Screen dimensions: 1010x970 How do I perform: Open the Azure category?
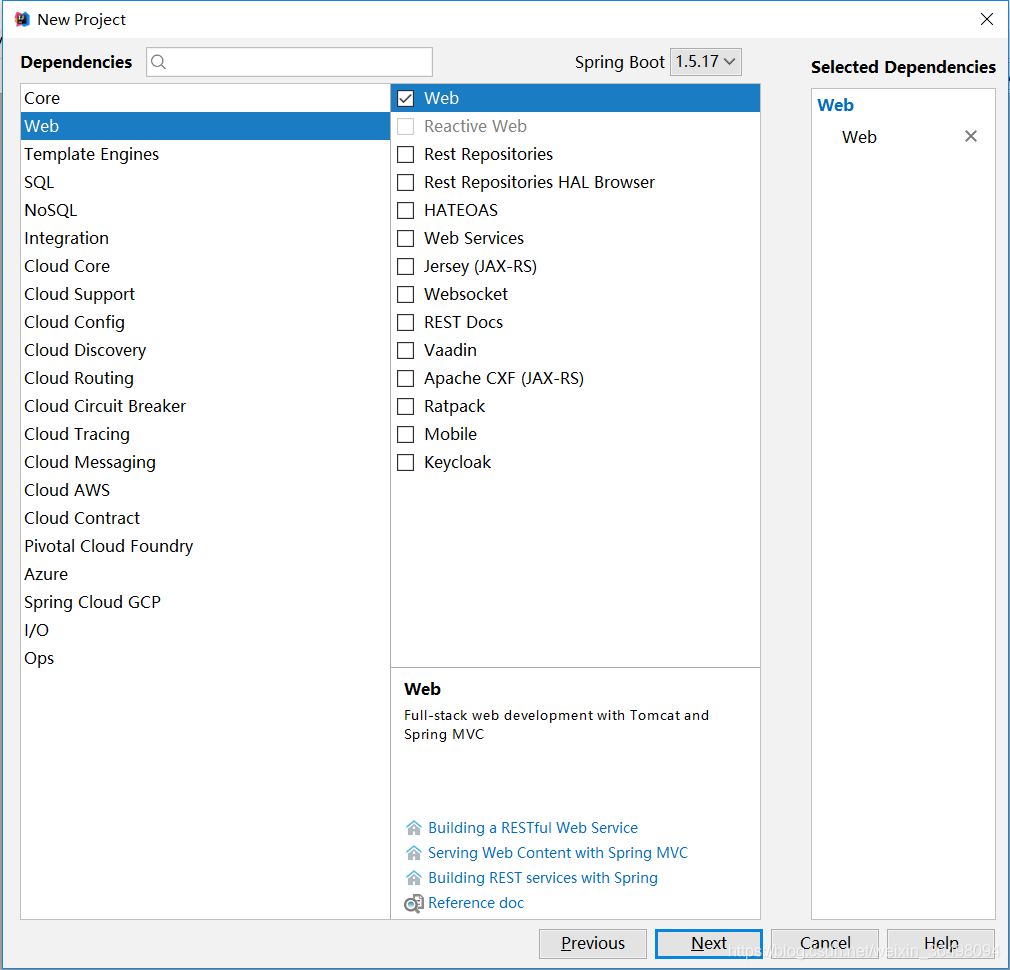pos(205,575)
